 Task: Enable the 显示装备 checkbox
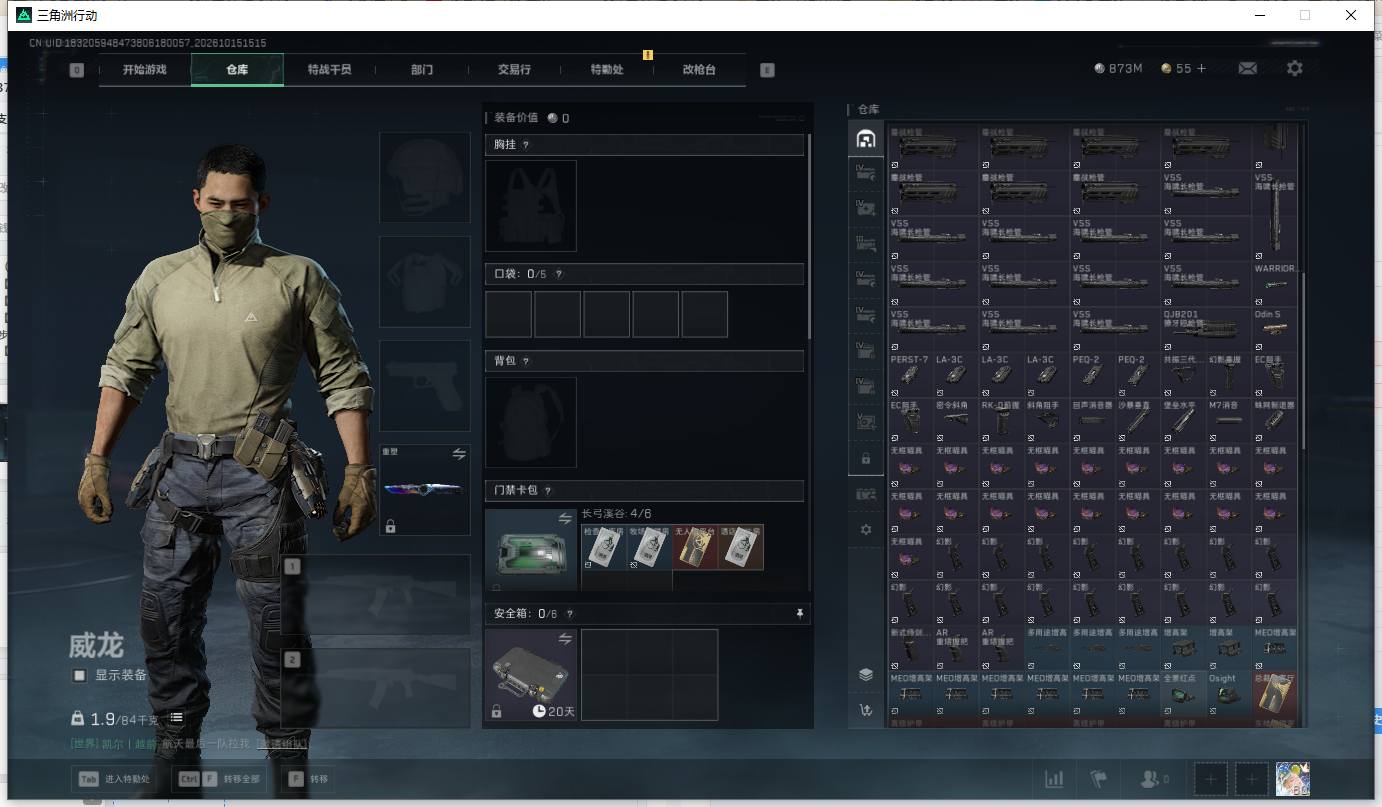[79, 675]
